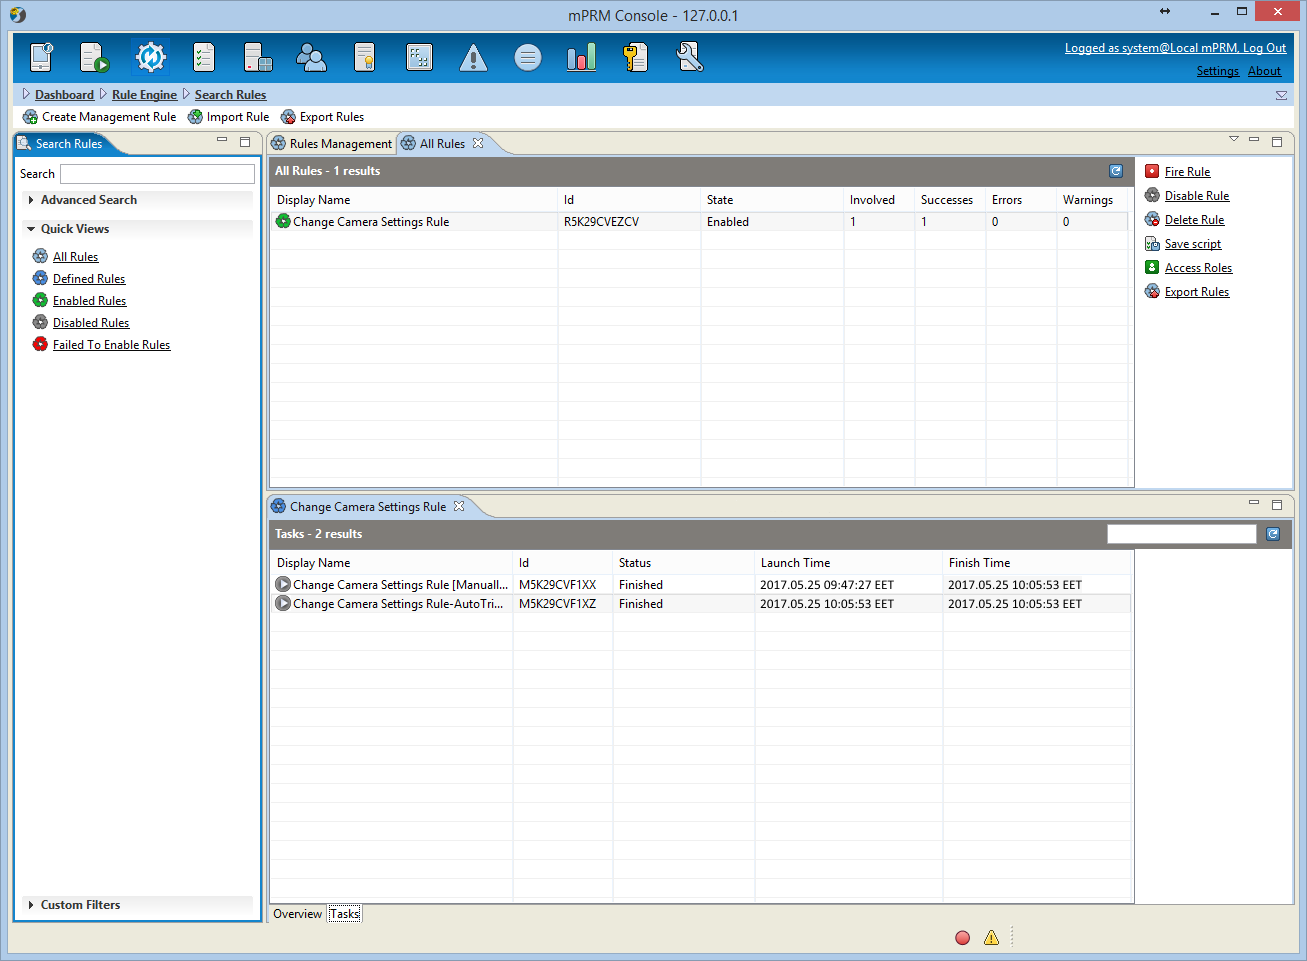
Task: Open the bar chart statistics toolbar icon
Action: [x=581, y=57]
